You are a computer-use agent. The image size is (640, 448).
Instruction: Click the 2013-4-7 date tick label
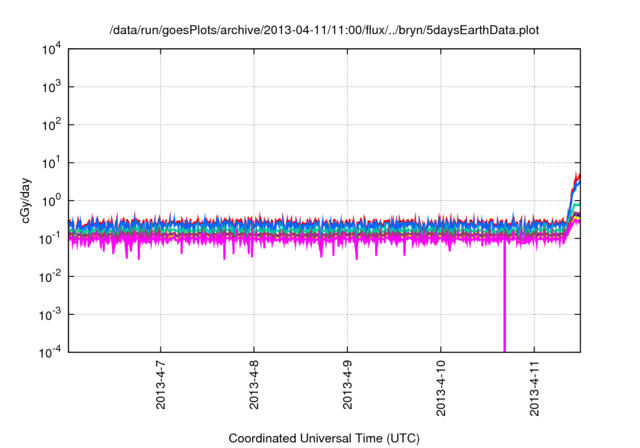click(x=160, y=384)
